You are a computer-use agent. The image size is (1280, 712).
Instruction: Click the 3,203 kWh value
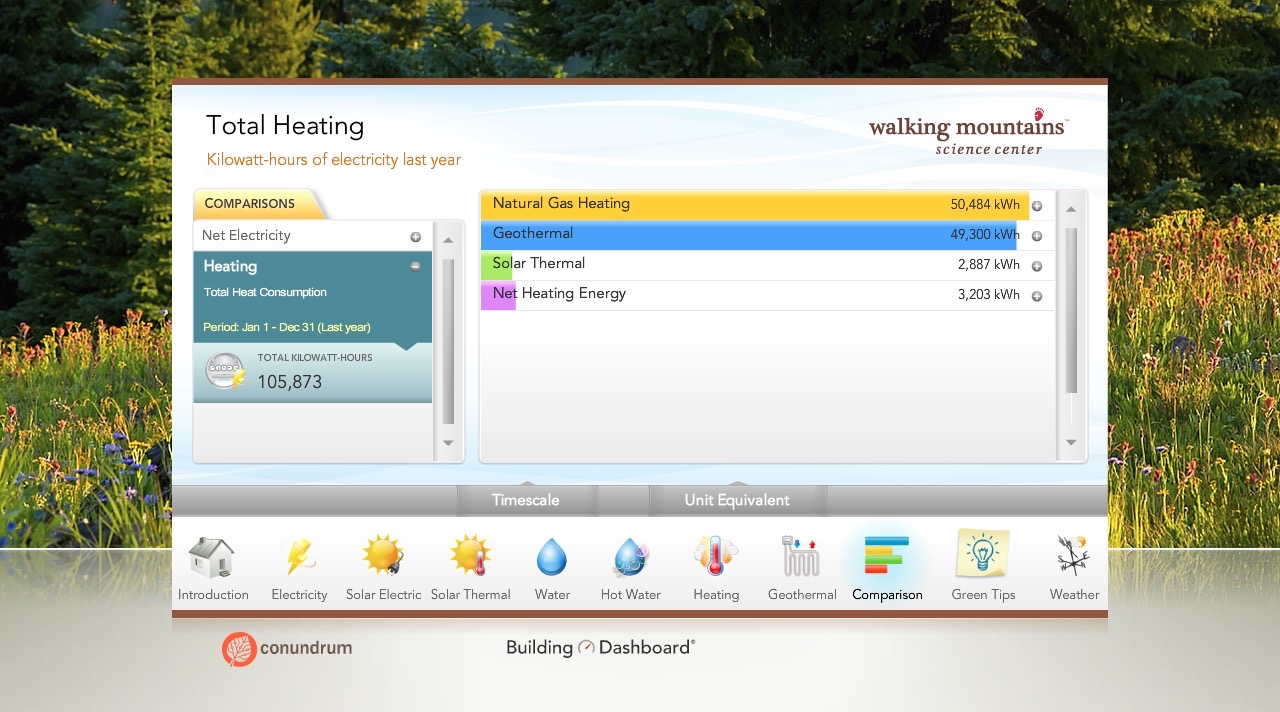click(989, 295)
